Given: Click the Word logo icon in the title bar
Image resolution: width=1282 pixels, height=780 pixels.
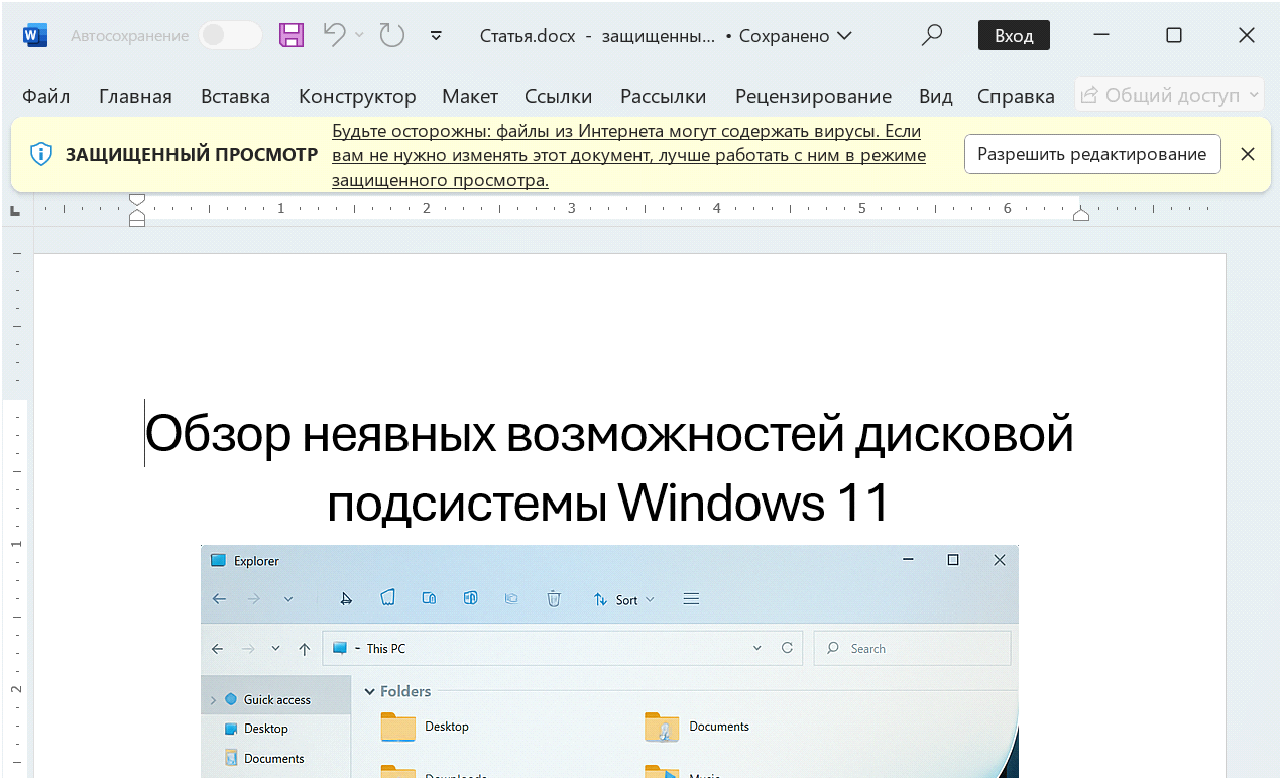Looking at the screenshot, I should pos(34,34).
